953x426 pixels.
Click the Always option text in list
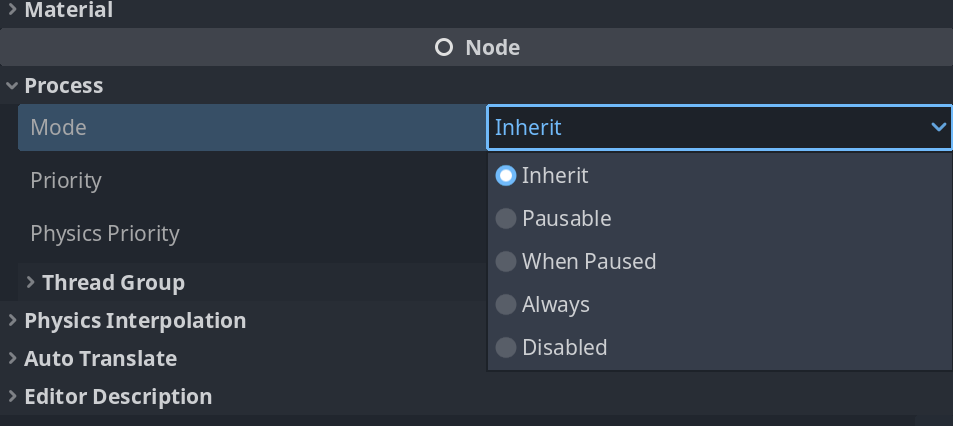[556, 304]
